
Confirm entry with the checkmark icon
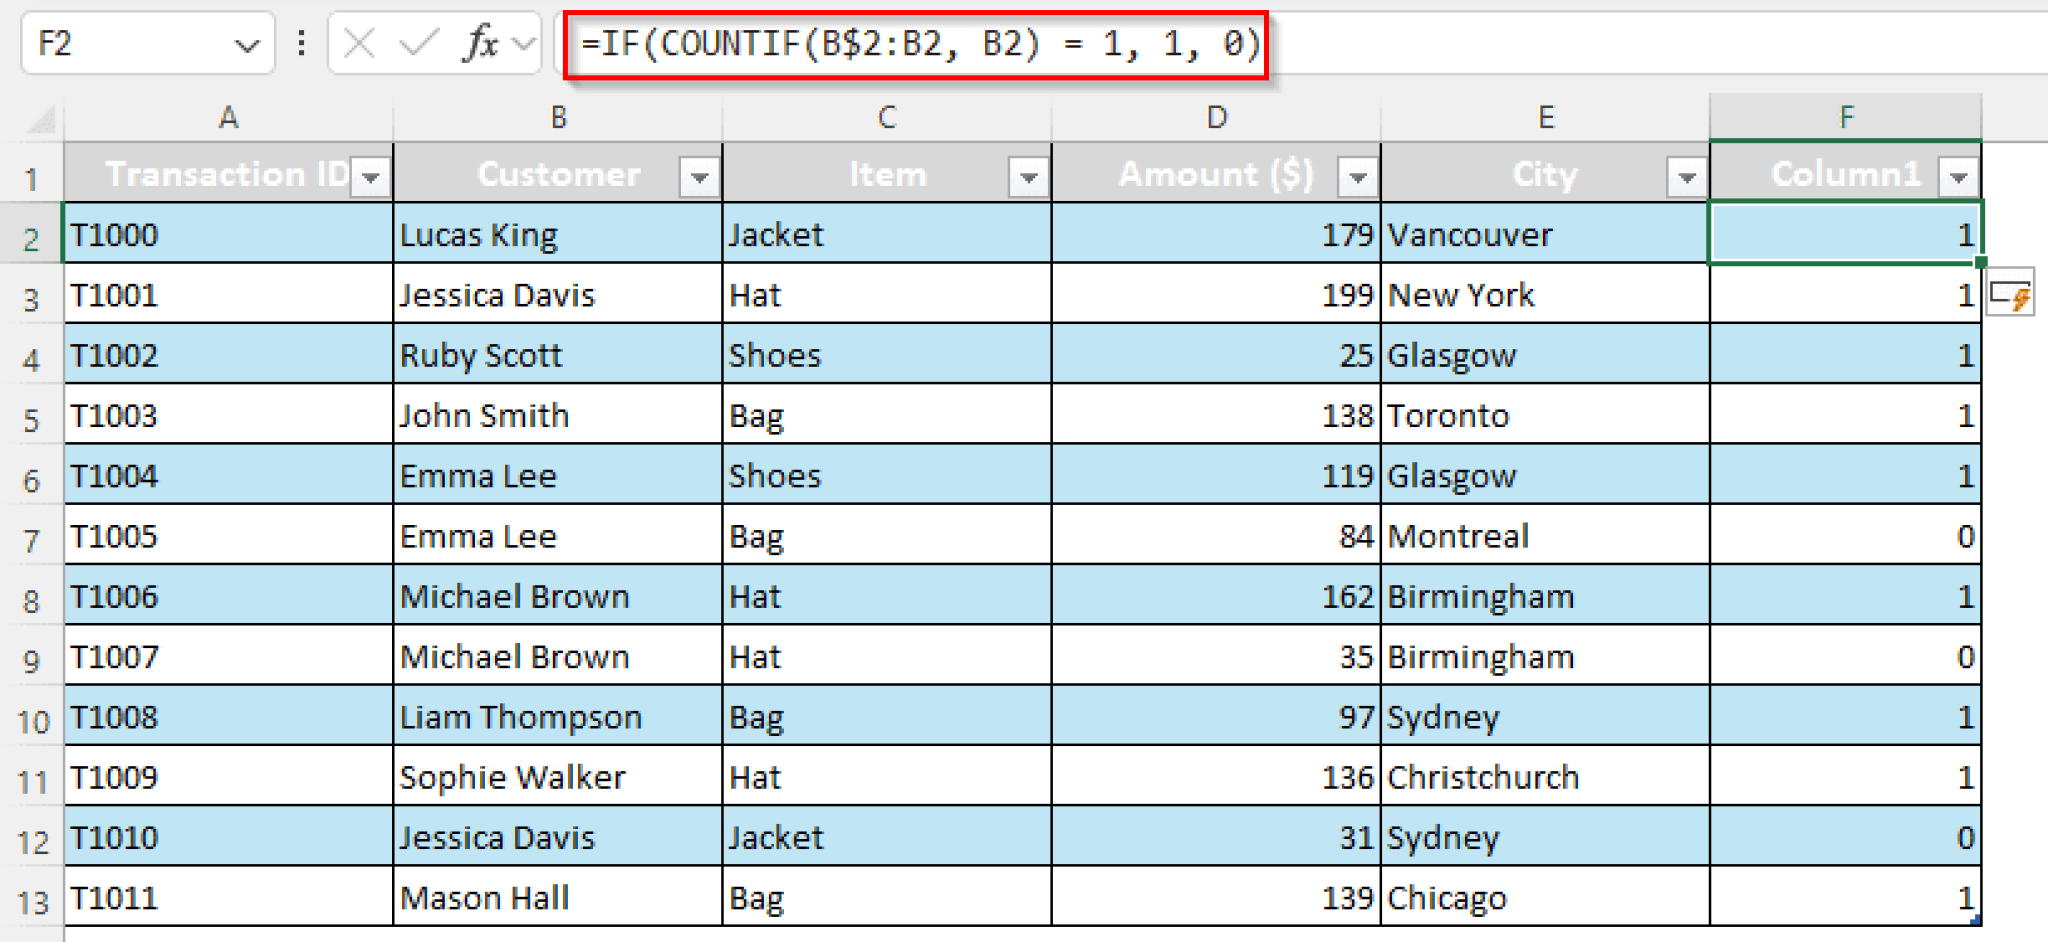pos(420,43)
